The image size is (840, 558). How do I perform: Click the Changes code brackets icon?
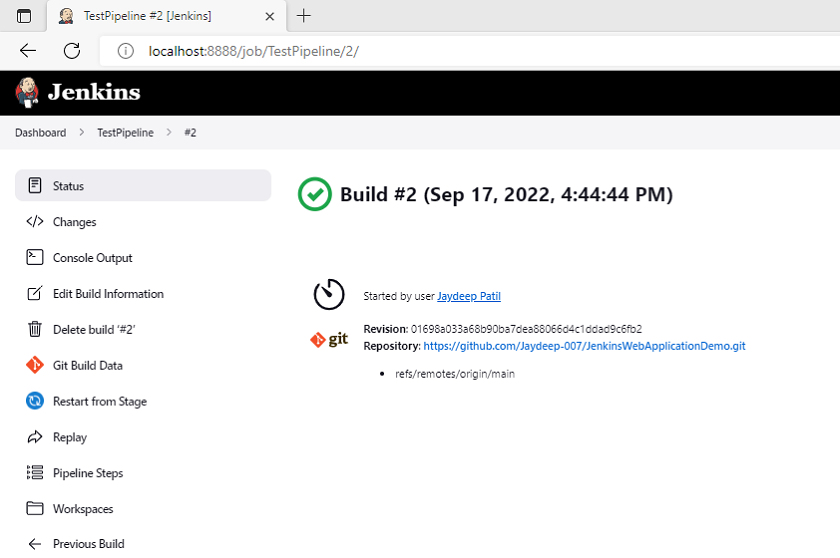35,221
